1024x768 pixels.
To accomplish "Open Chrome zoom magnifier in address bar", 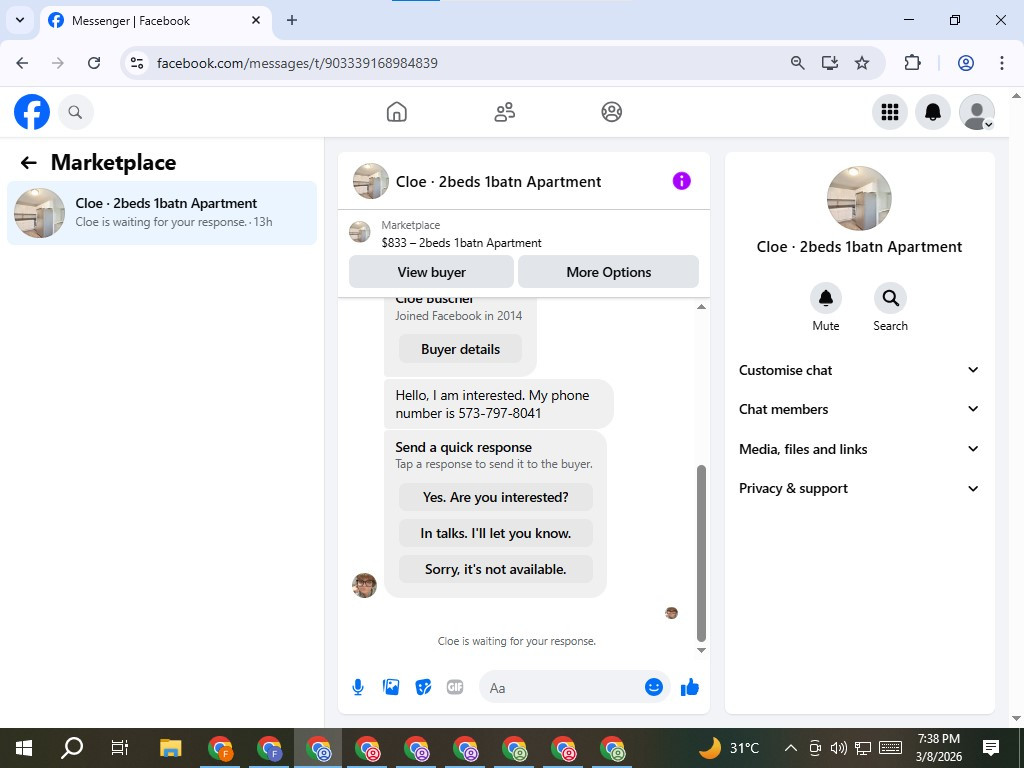I will pyautogui.click(x=797, y=63).
